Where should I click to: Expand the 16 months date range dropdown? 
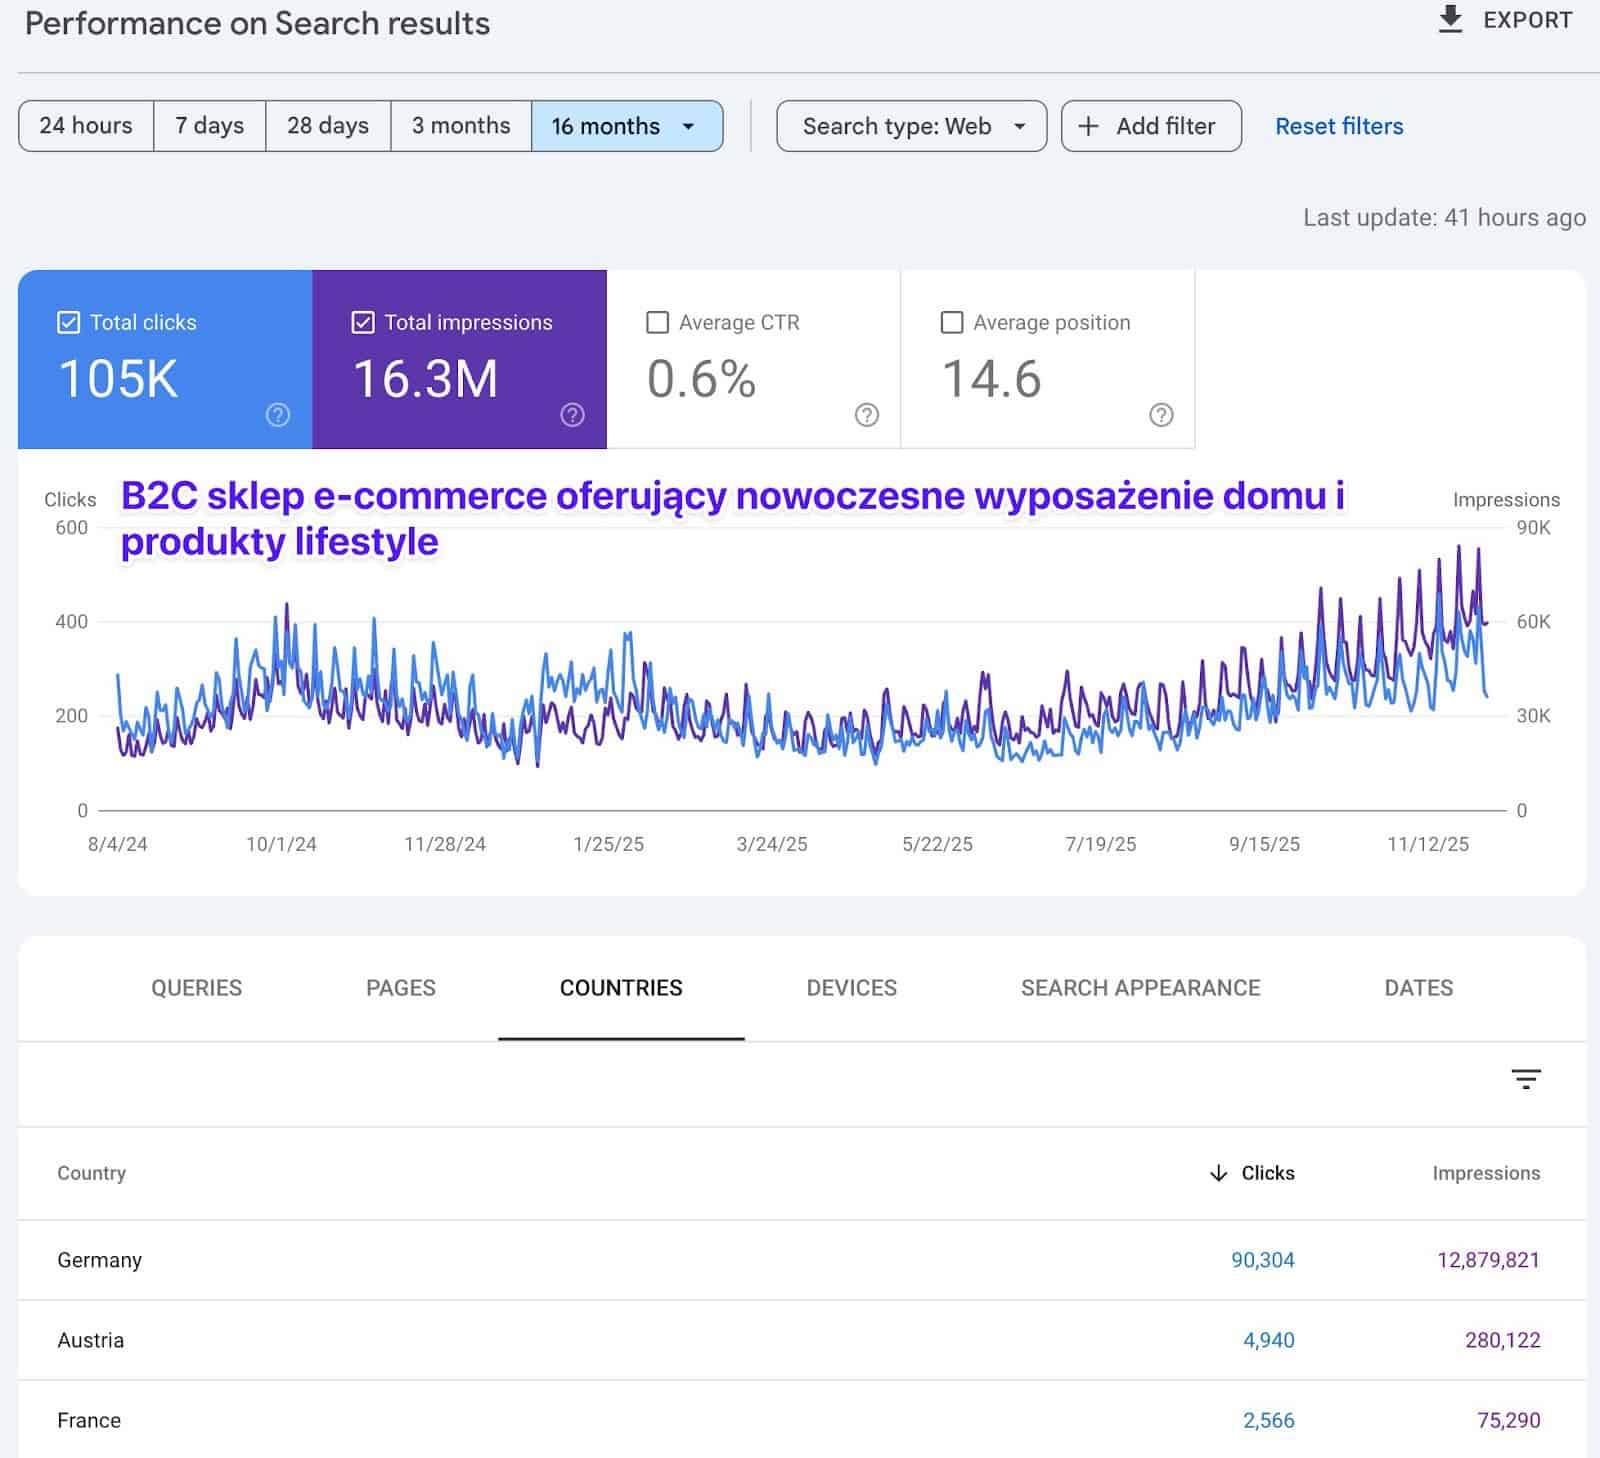[x=688, y=126]
